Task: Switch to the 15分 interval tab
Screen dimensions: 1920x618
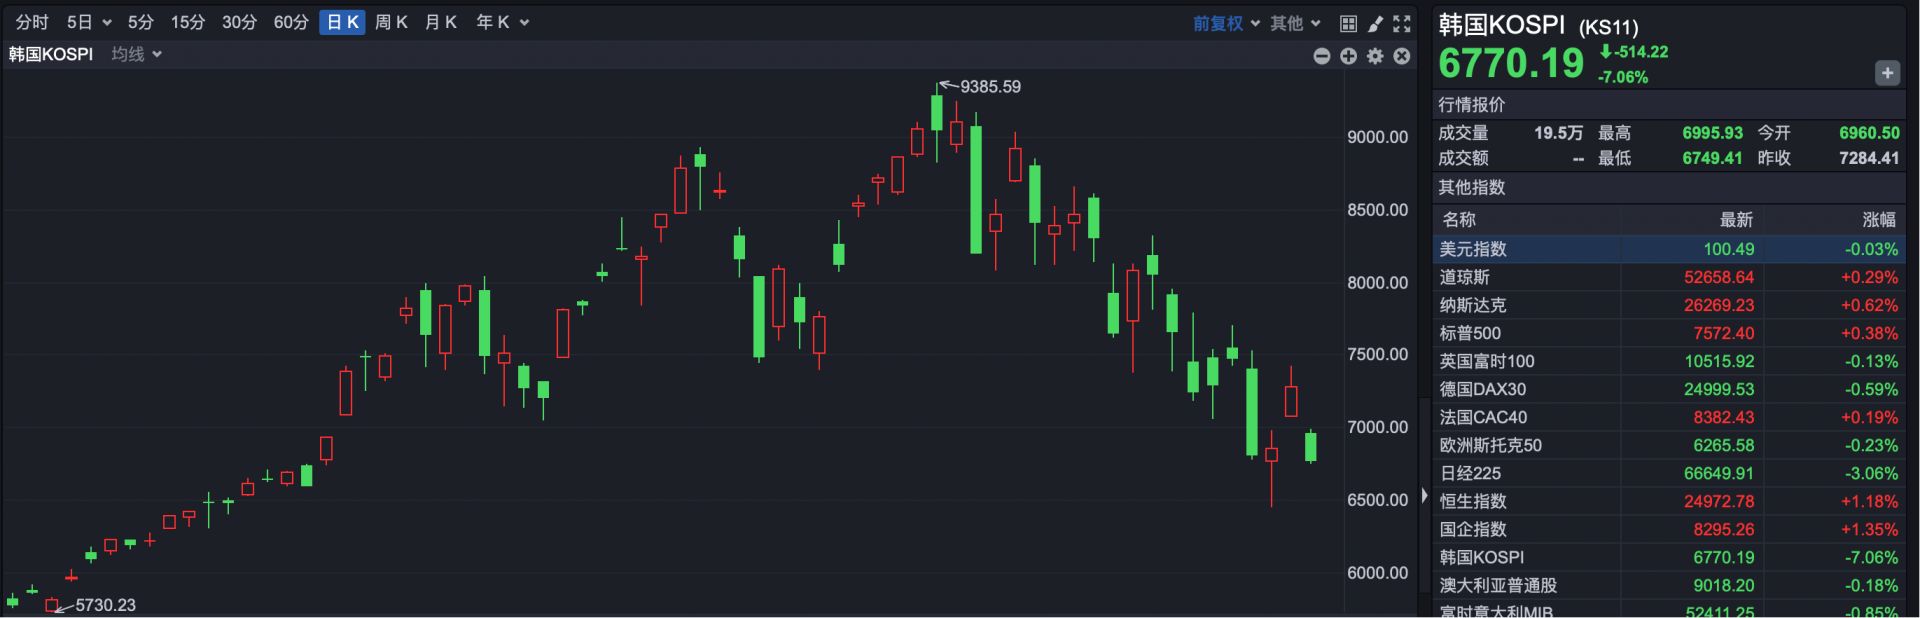Action: point(187,22)
